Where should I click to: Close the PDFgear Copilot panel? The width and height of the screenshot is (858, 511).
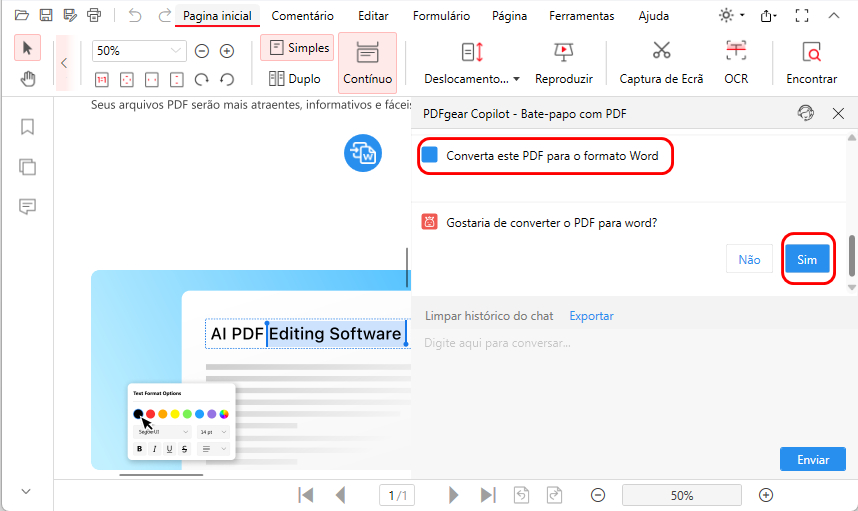pos(838,113)
